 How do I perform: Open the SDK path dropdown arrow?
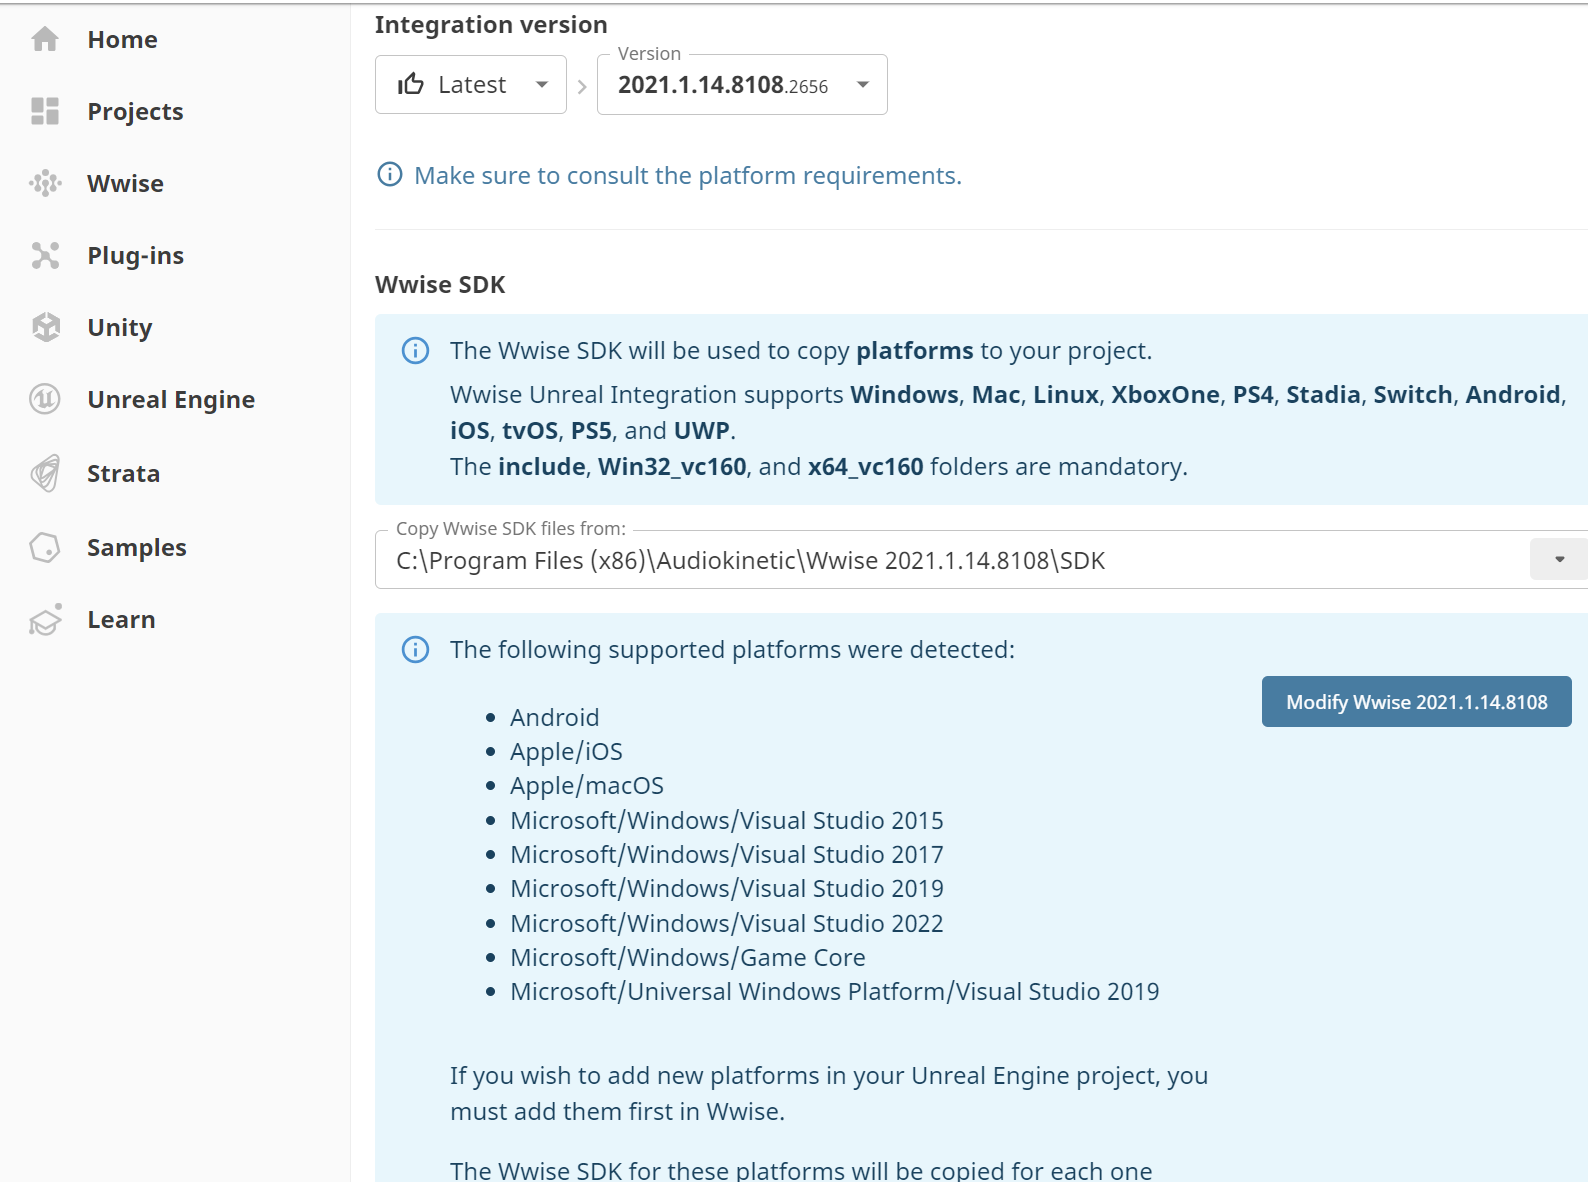[1558, 560]
